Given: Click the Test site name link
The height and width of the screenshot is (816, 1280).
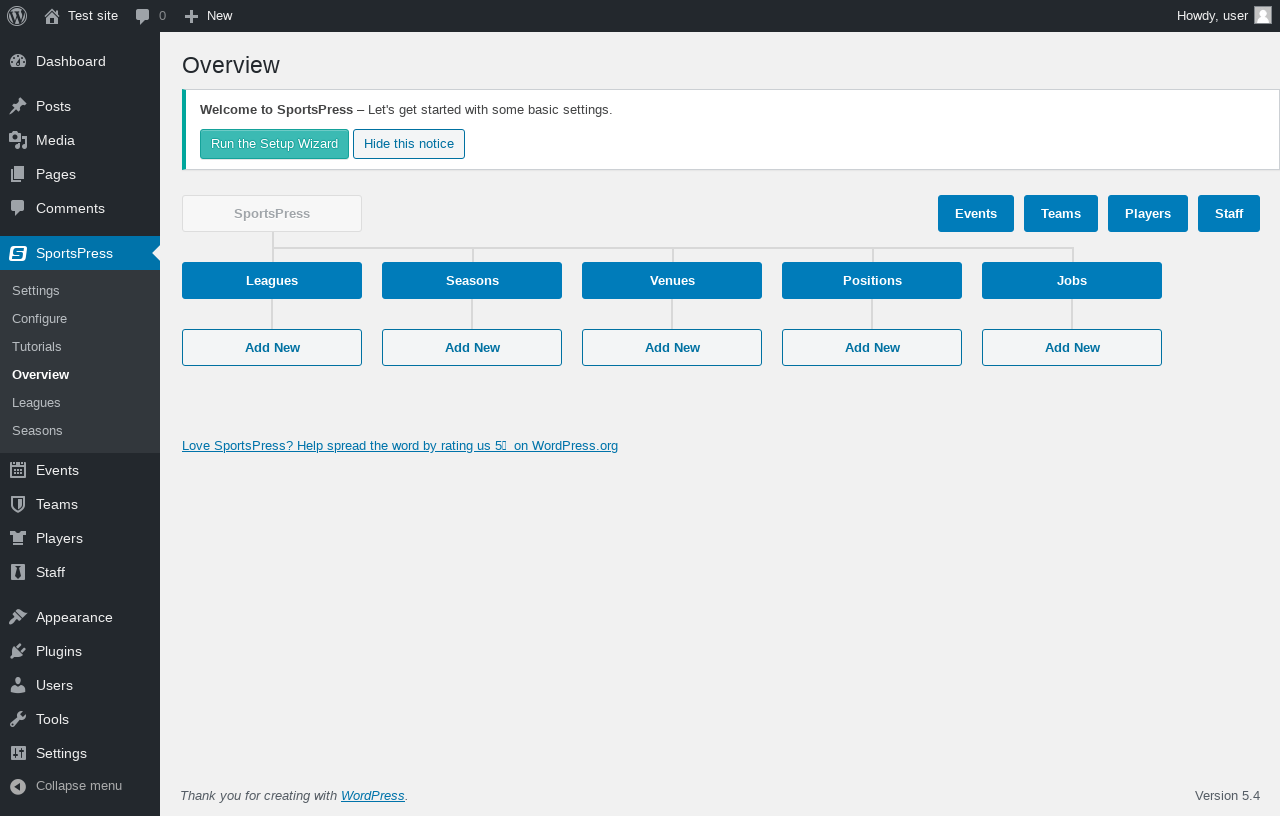Looking at the screenshot, I should [x=93, y=16].
